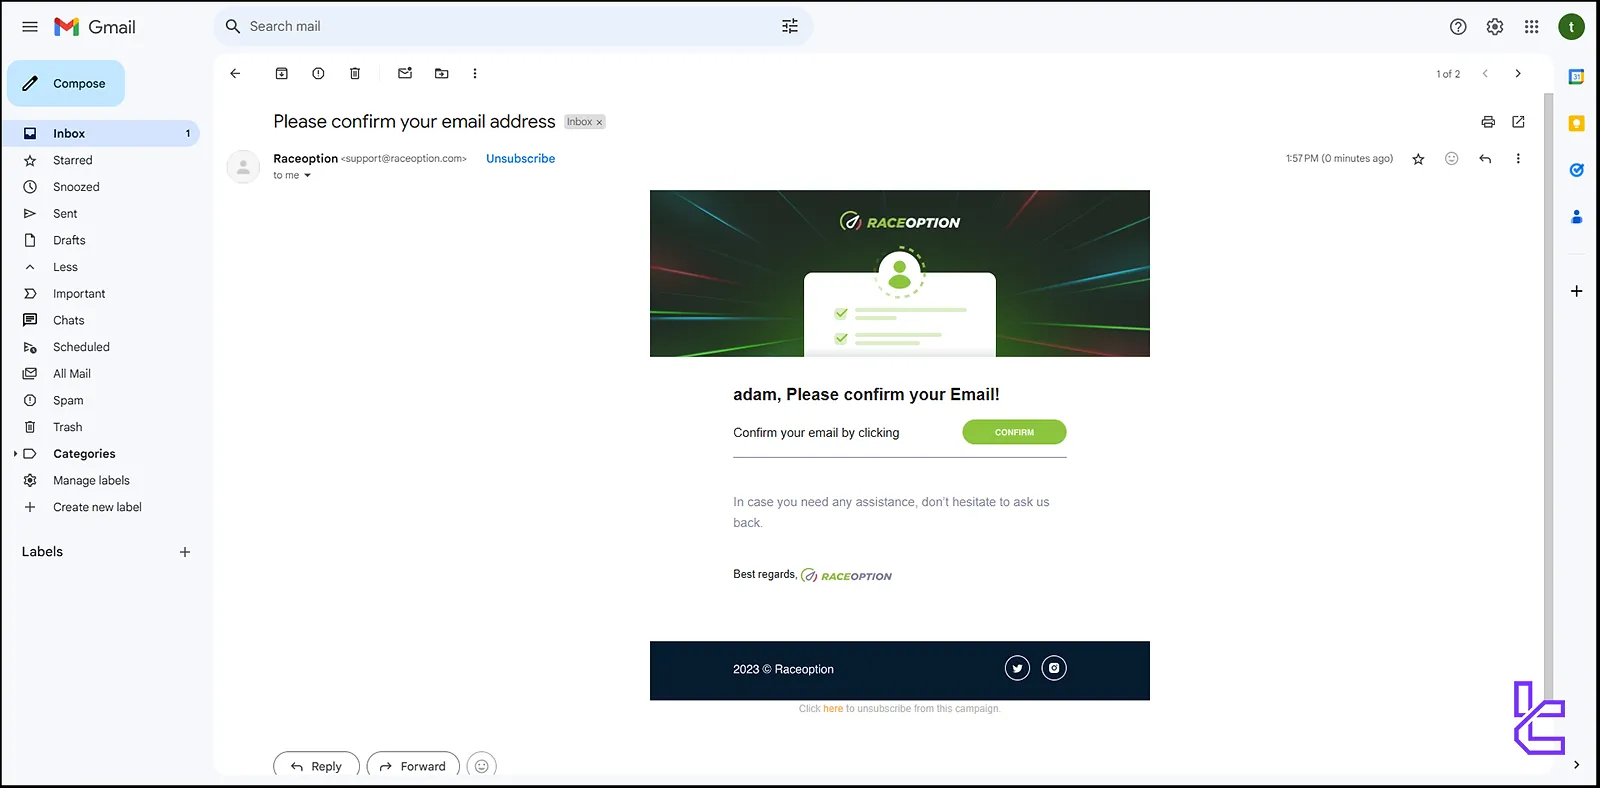Archive this email
Image resolution: width=1600 pixels, height=788 pixels.
coord(282,73)
